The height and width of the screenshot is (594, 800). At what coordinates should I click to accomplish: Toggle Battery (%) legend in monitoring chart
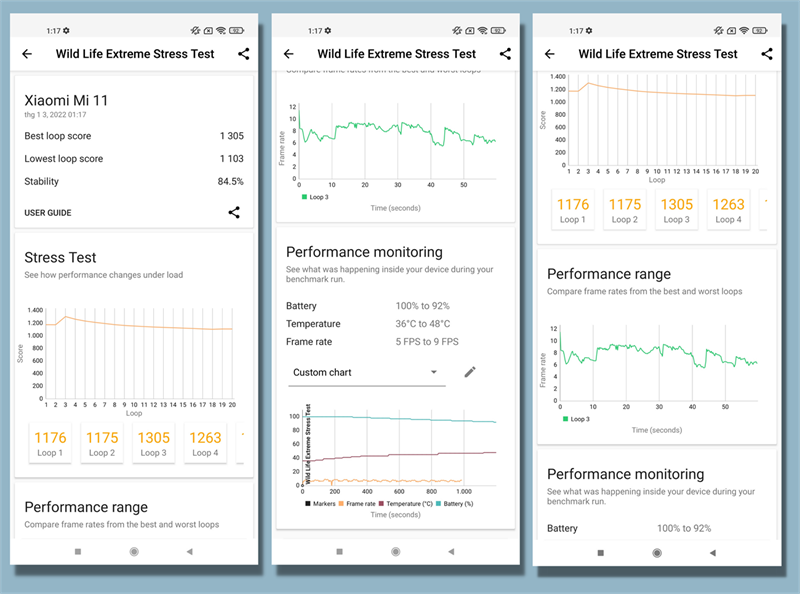[455, 504]
